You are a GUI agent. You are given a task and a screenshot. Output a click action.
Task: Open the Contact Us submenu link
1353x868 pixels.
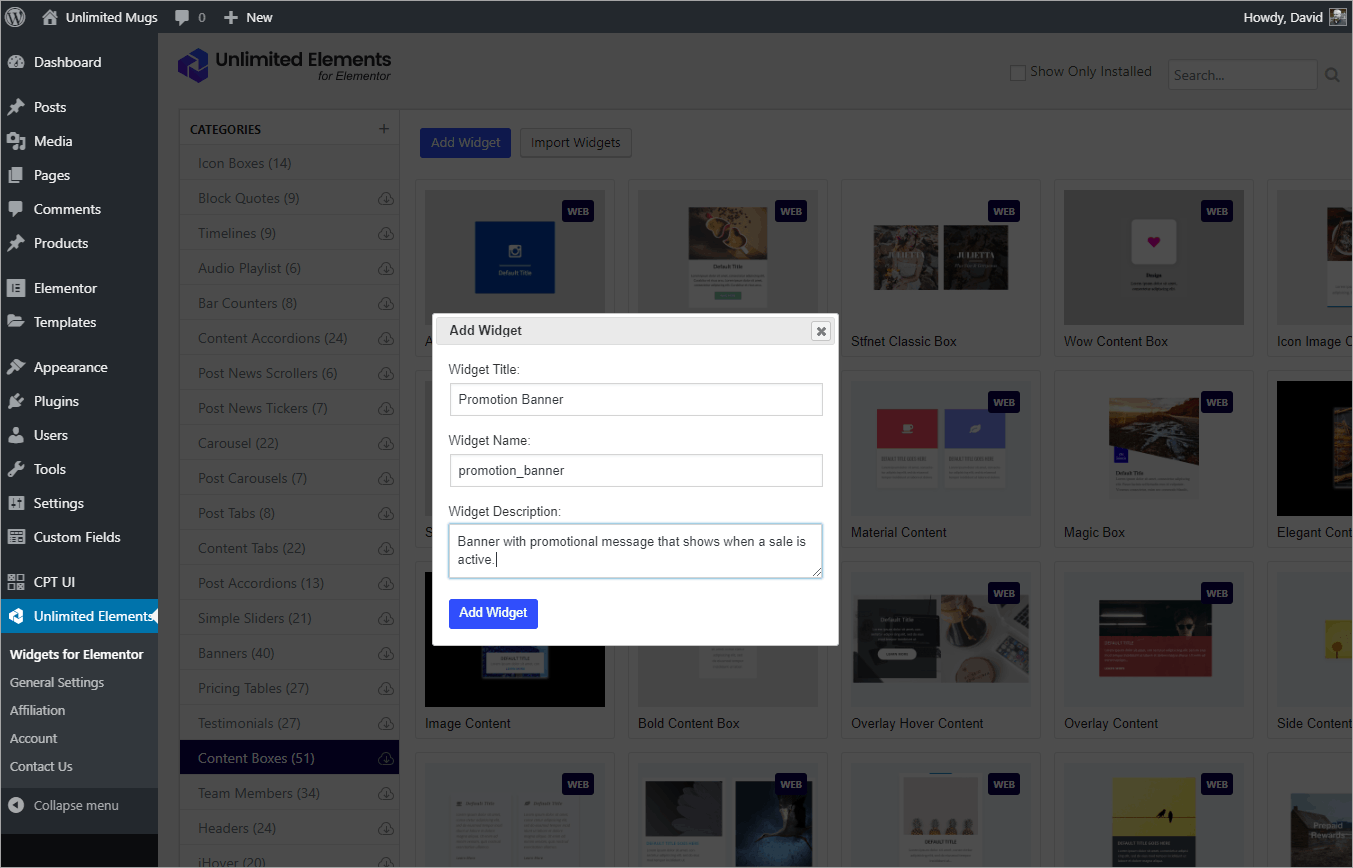pyautogui.click(x=41, y=766)
